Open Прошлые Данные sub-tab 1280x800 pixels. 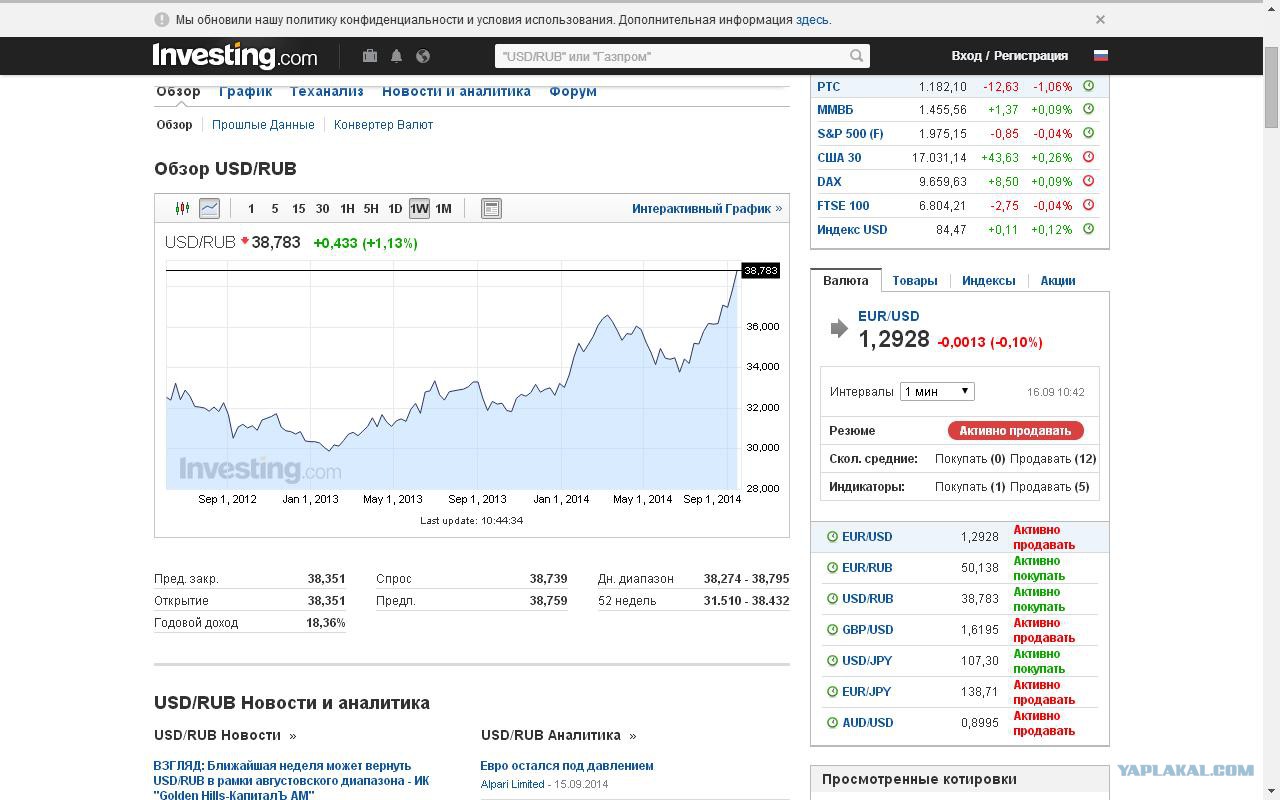(263, 125)
